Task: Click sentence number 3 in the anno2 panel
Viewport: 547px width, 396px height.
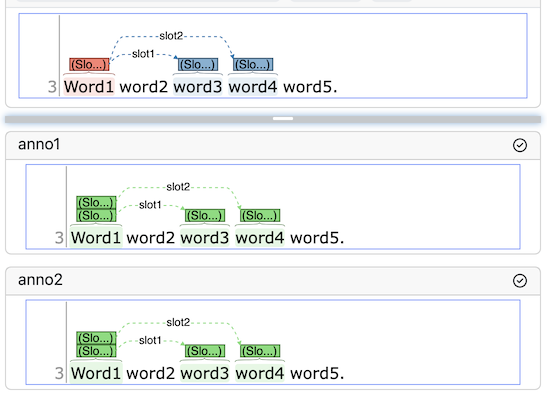Action: coord(59,373)
